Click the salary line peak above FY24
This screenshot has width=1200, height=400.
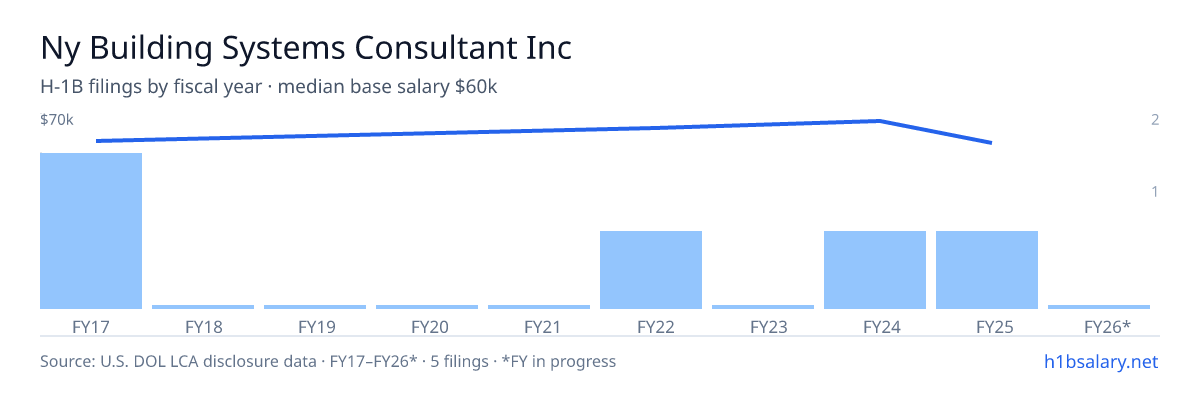click(x=878, y=121)
